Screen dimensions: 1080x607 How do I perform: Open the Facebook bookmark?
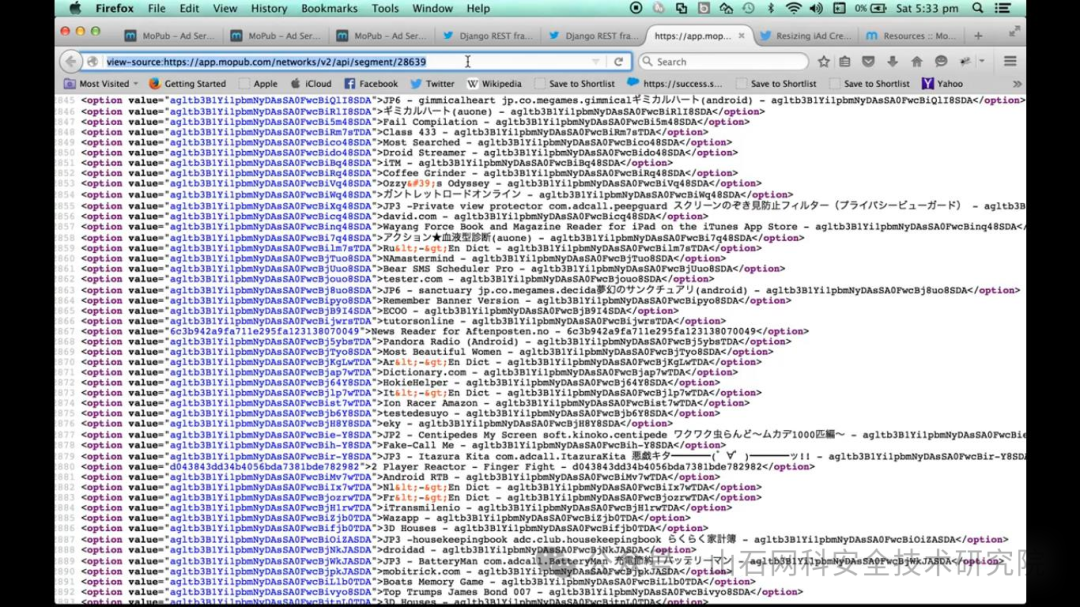click(x=371, y=83)
